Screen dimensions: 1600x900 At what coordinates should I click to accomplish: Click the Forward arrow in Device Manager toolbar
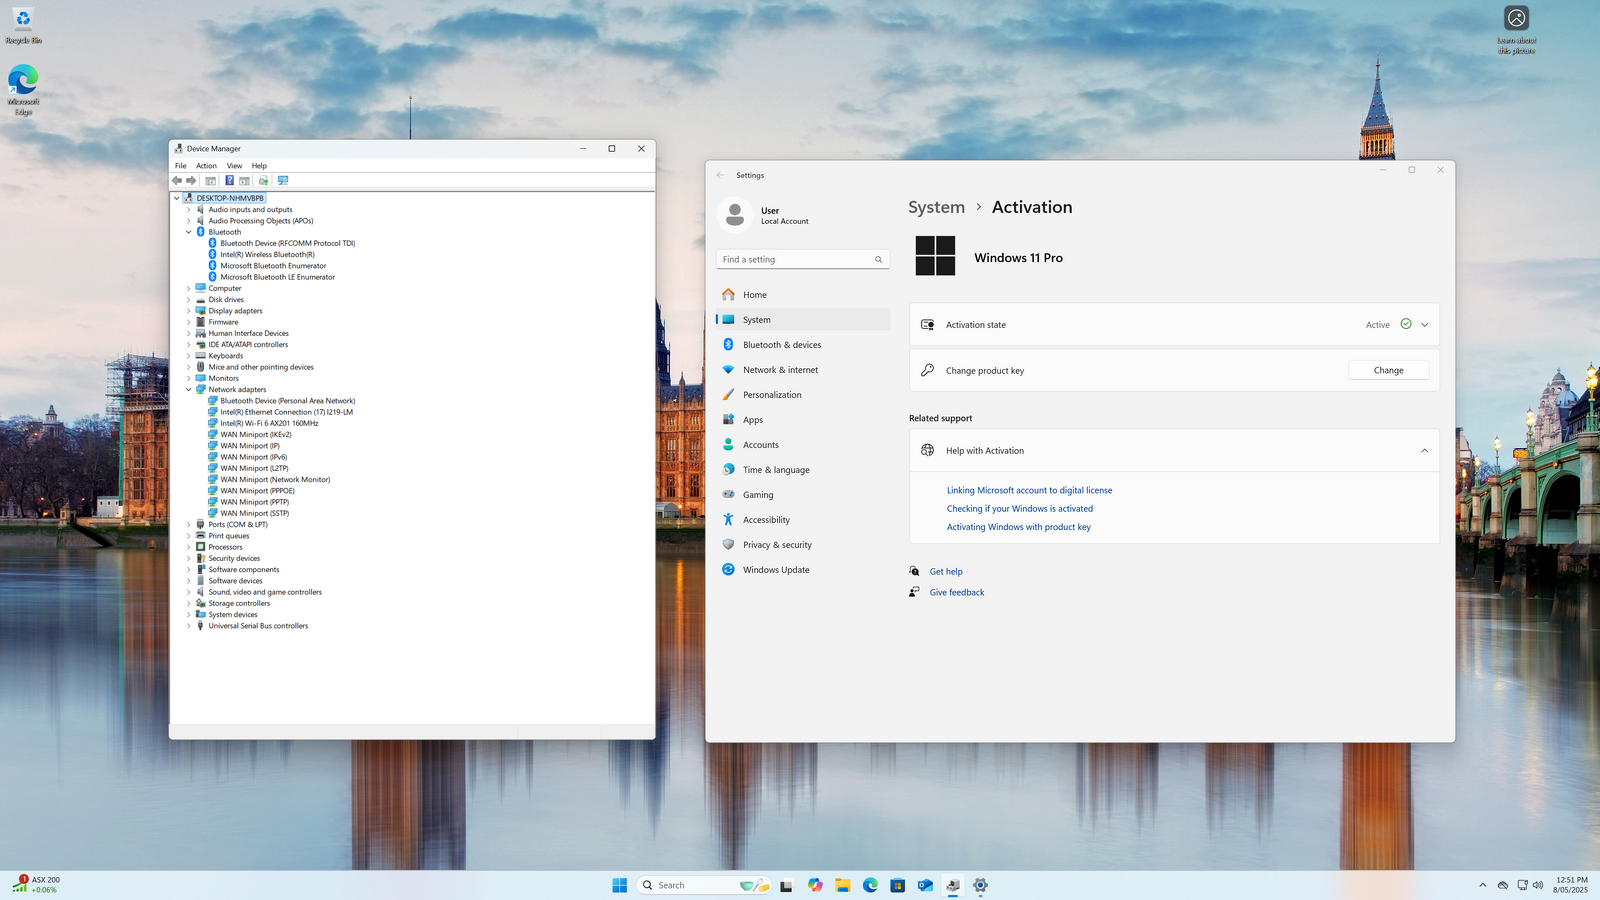pos(191,181)
